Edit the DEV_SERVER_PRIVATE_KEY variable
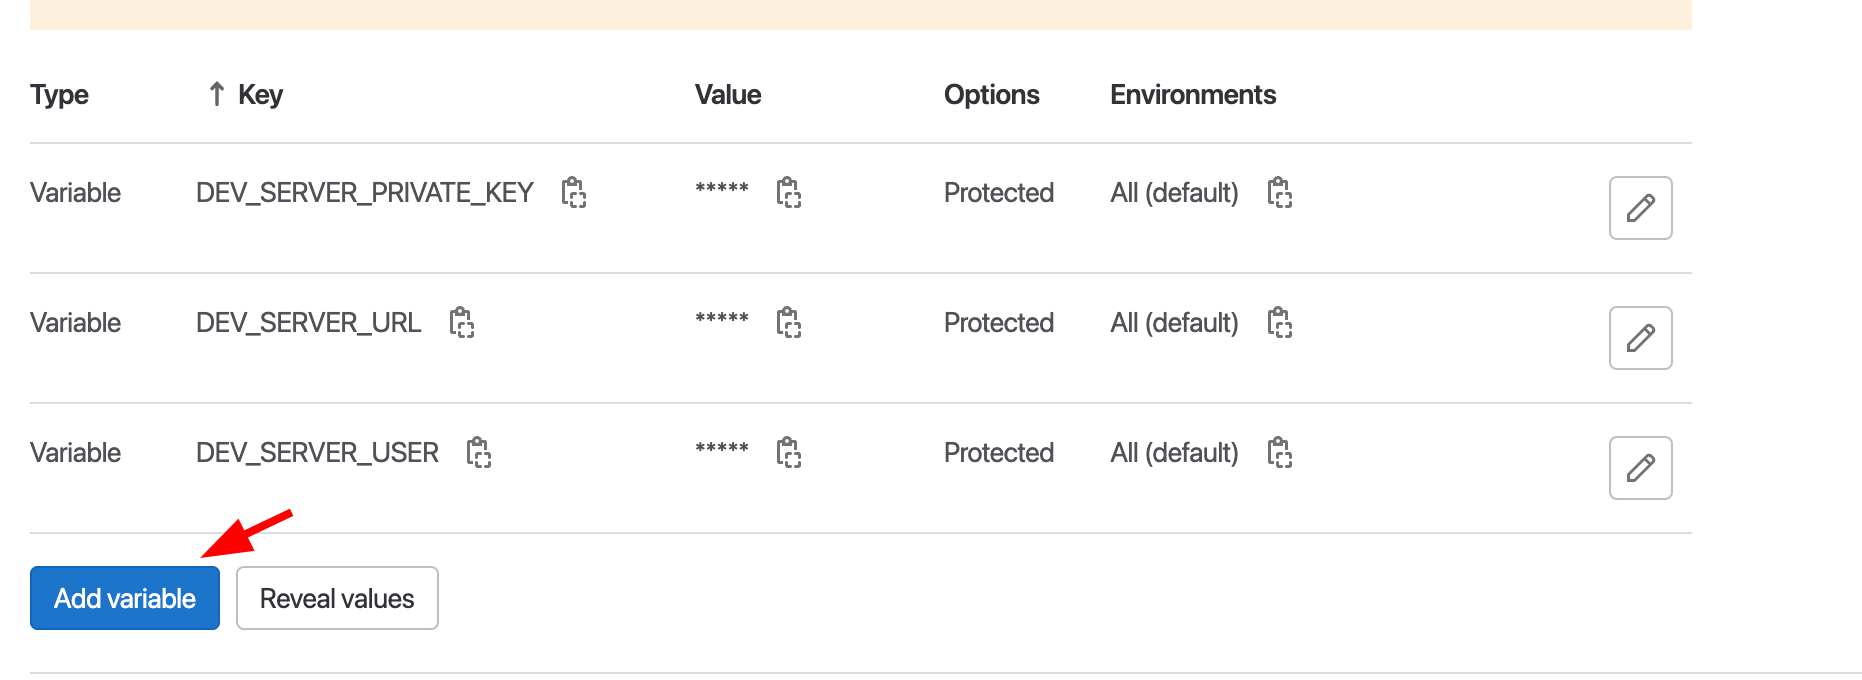Viewport: 1862px width, 680px height. [1640, 208]
